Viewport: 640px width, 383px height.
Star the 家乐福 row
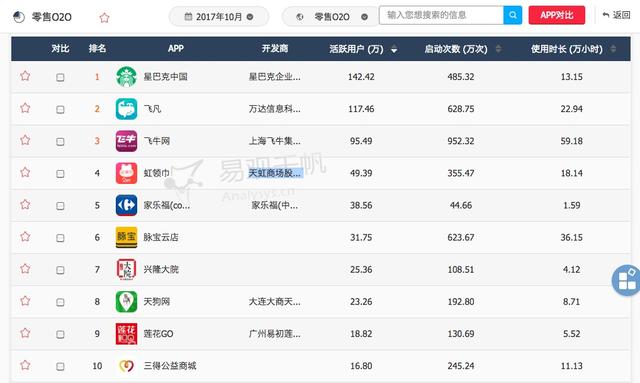(25, 205)
